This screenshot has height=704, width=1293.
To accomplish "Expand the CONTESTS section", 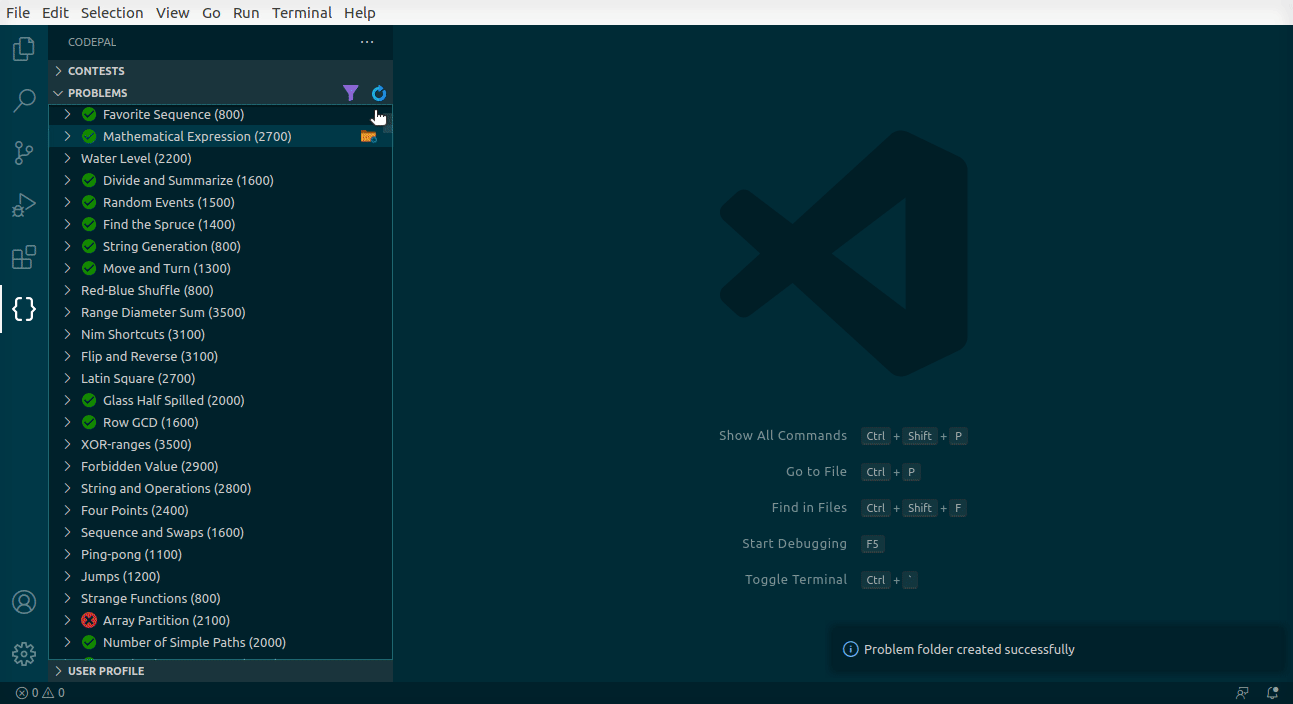I will pyautogui.click(x=220, y=71).
